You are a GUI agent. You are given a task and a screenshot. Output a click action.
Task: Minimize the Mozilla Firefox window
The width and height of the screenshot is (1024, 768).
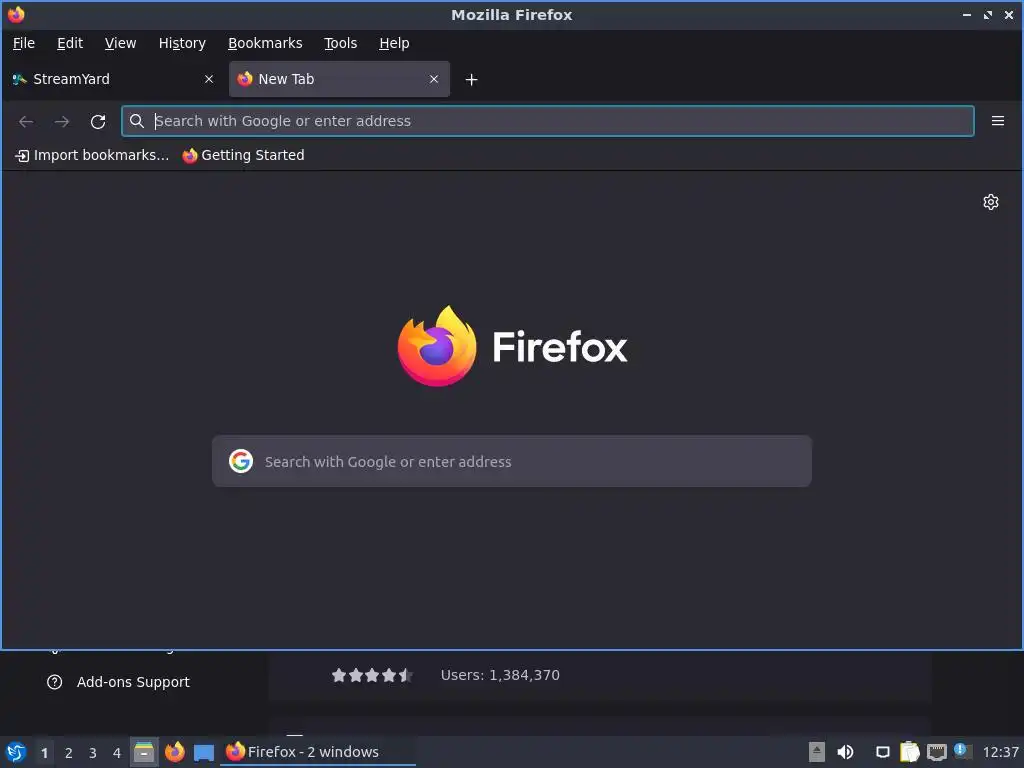point(967,14)
